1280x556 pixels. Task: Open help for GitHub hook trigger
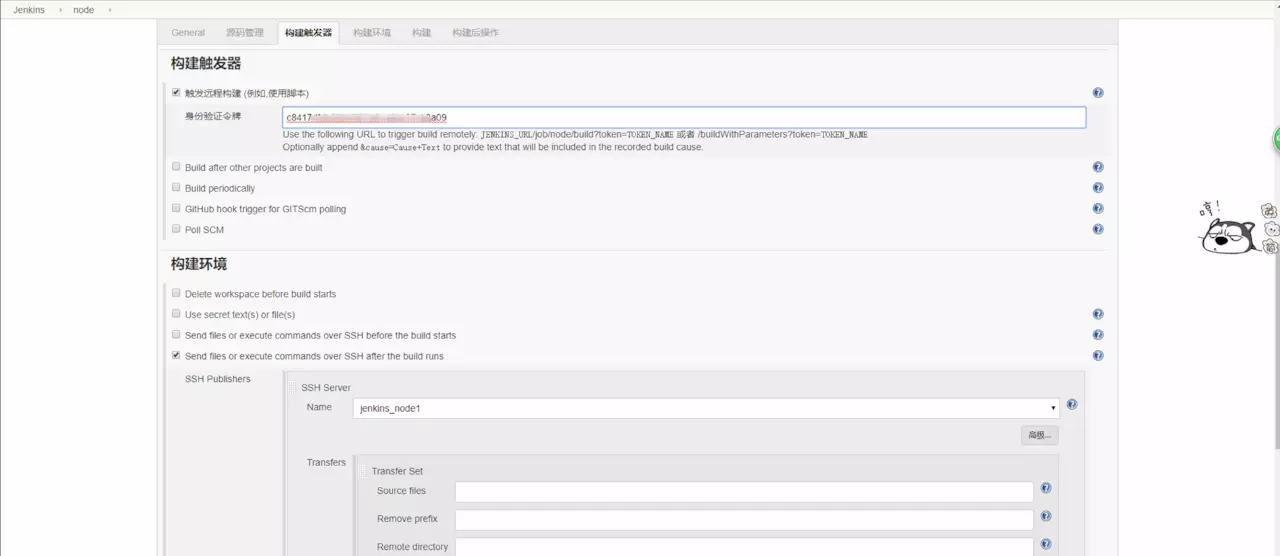[1097, 209]
